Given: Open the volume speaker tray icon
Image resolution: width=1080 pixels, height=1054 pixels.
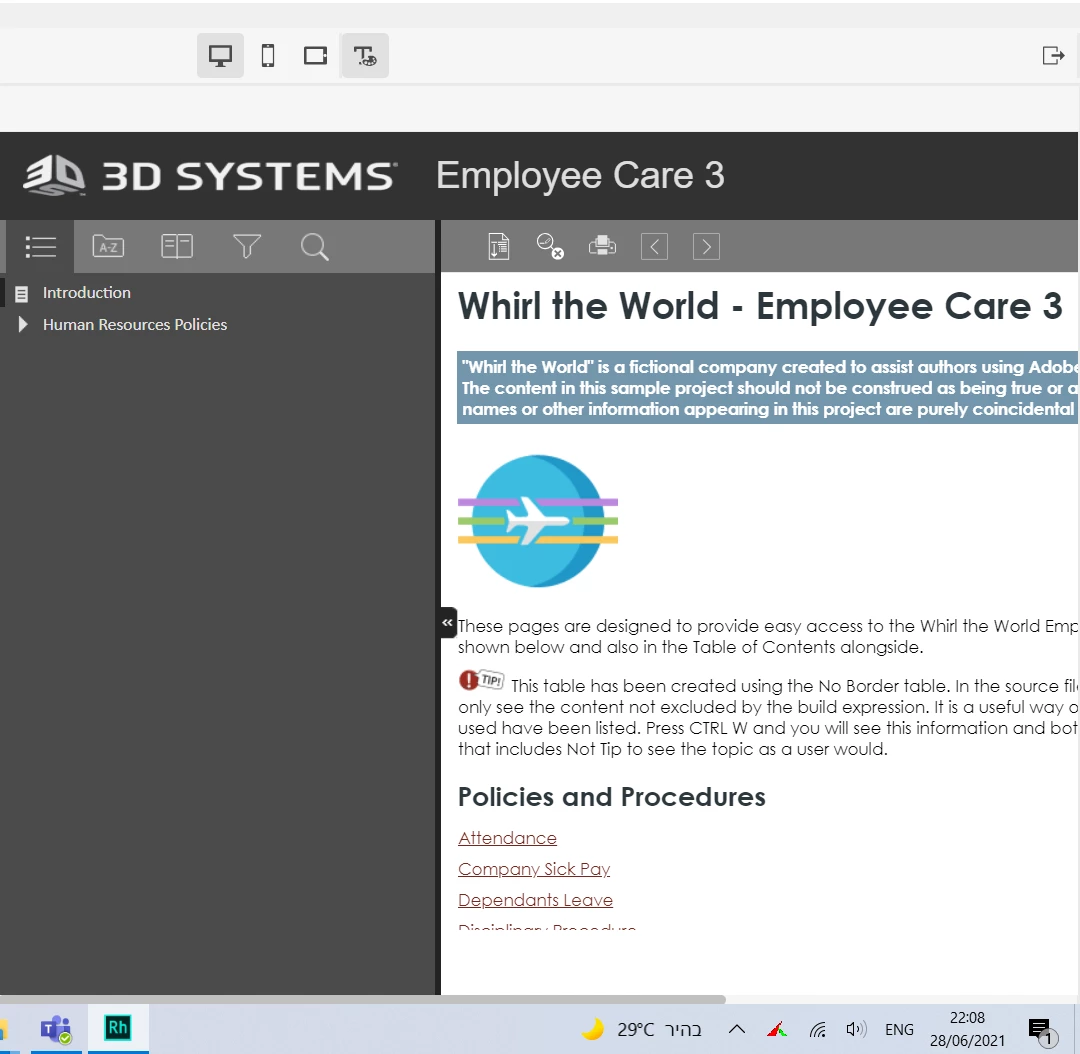Looking at the screenshot, I should [x=856, y=1030].
